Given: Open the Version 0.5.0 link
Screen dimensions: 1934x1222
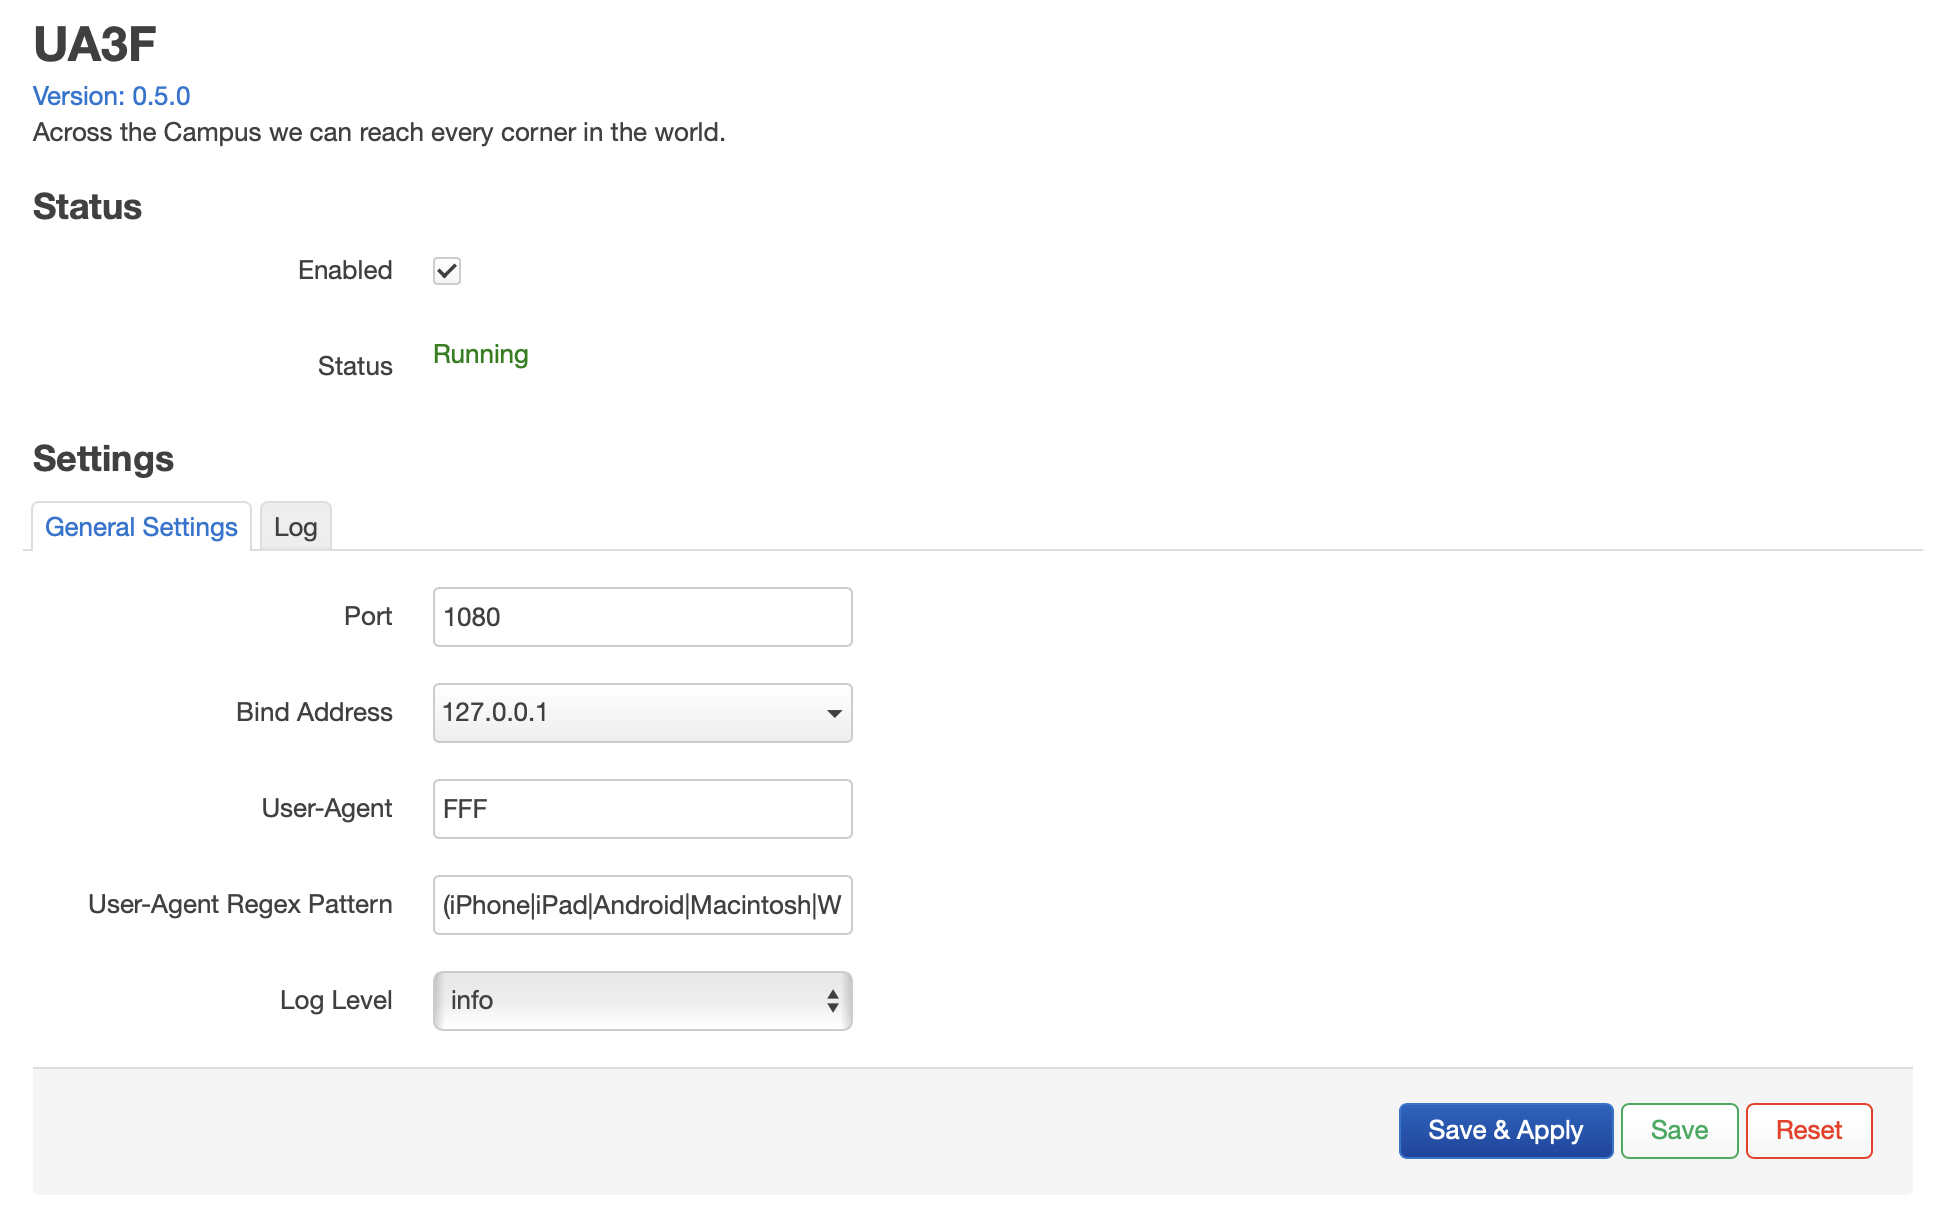Looking at the screenshot, I should point(111,96).
